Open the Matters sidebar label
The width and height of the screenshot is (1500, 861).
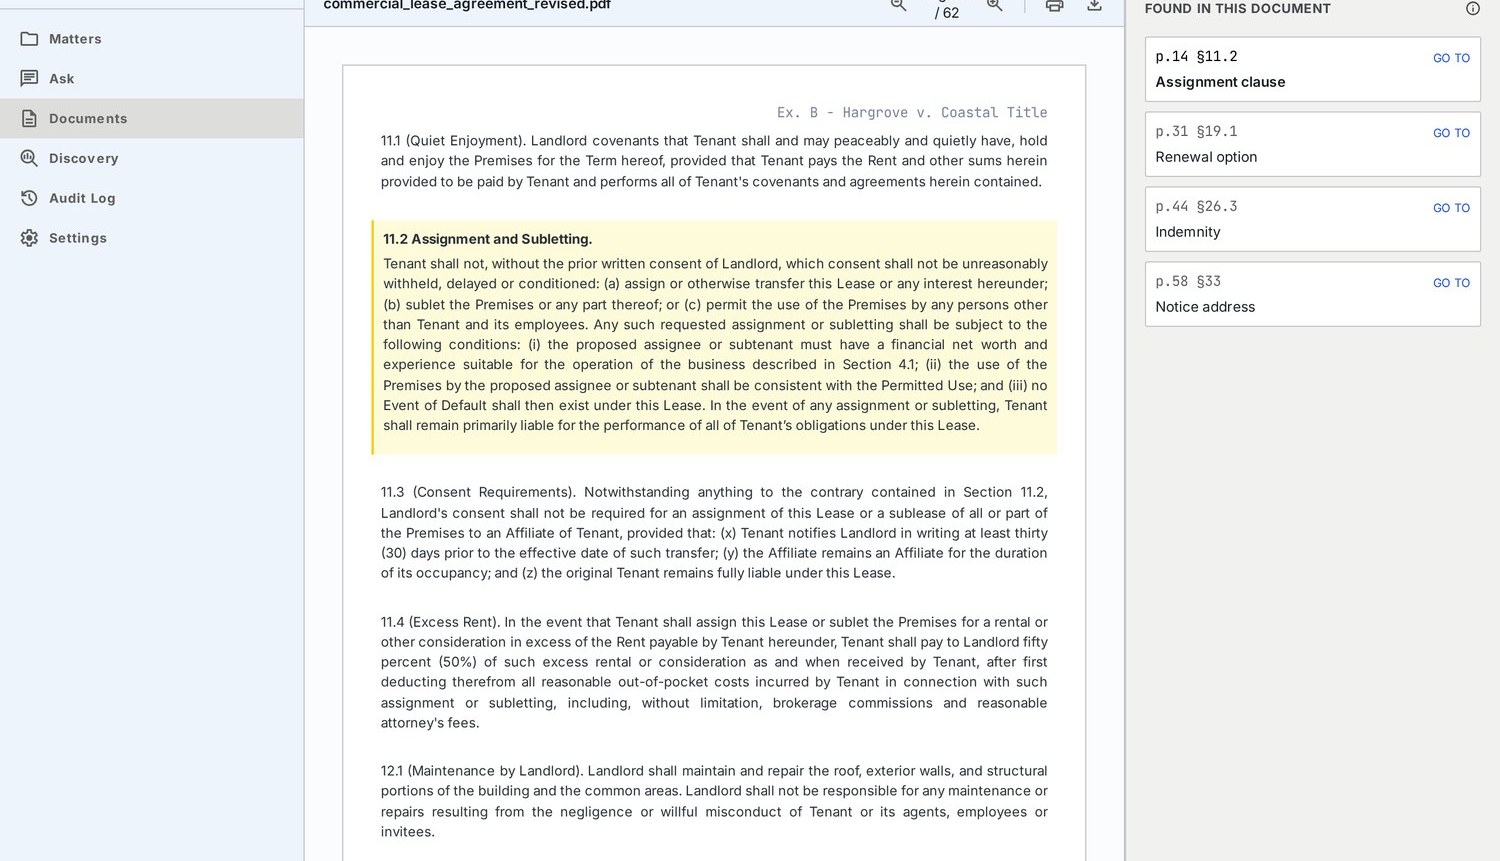coord(75,39)
